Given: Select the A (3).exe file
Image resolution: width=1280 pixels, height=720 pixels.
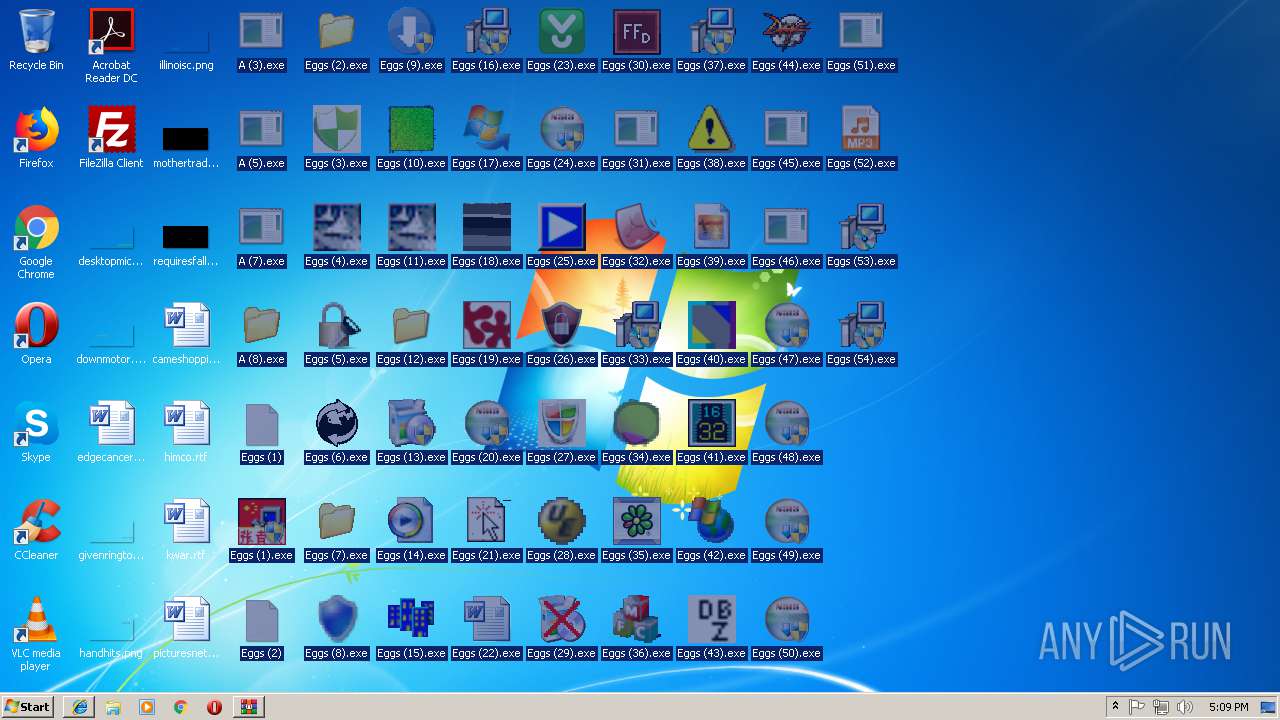Looking at the screenshot, I should pos(261,32).
